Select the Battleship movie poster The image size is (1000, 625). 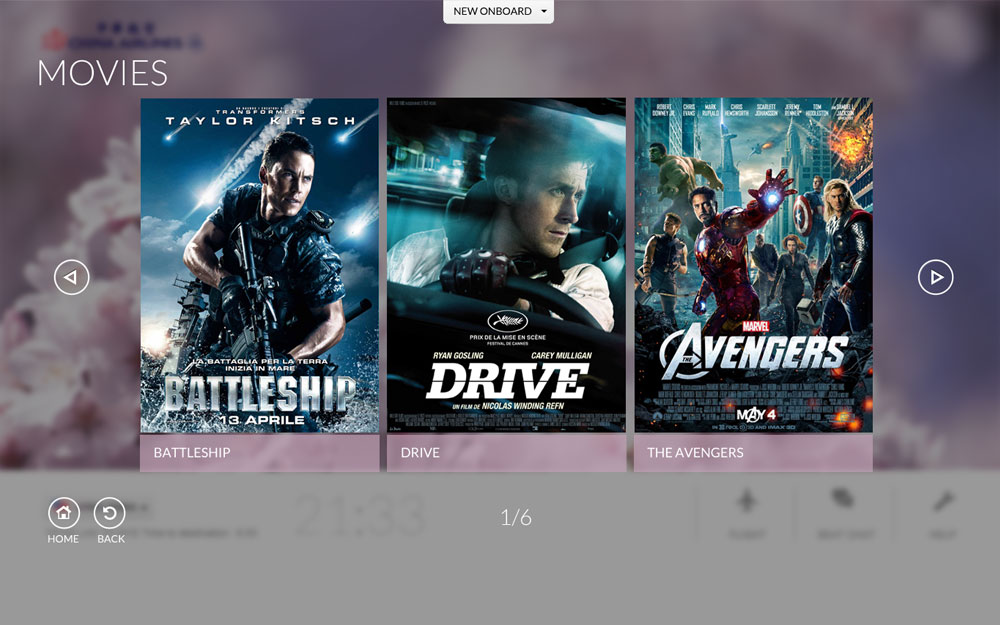pyautogui.click(x=259, y=265)
